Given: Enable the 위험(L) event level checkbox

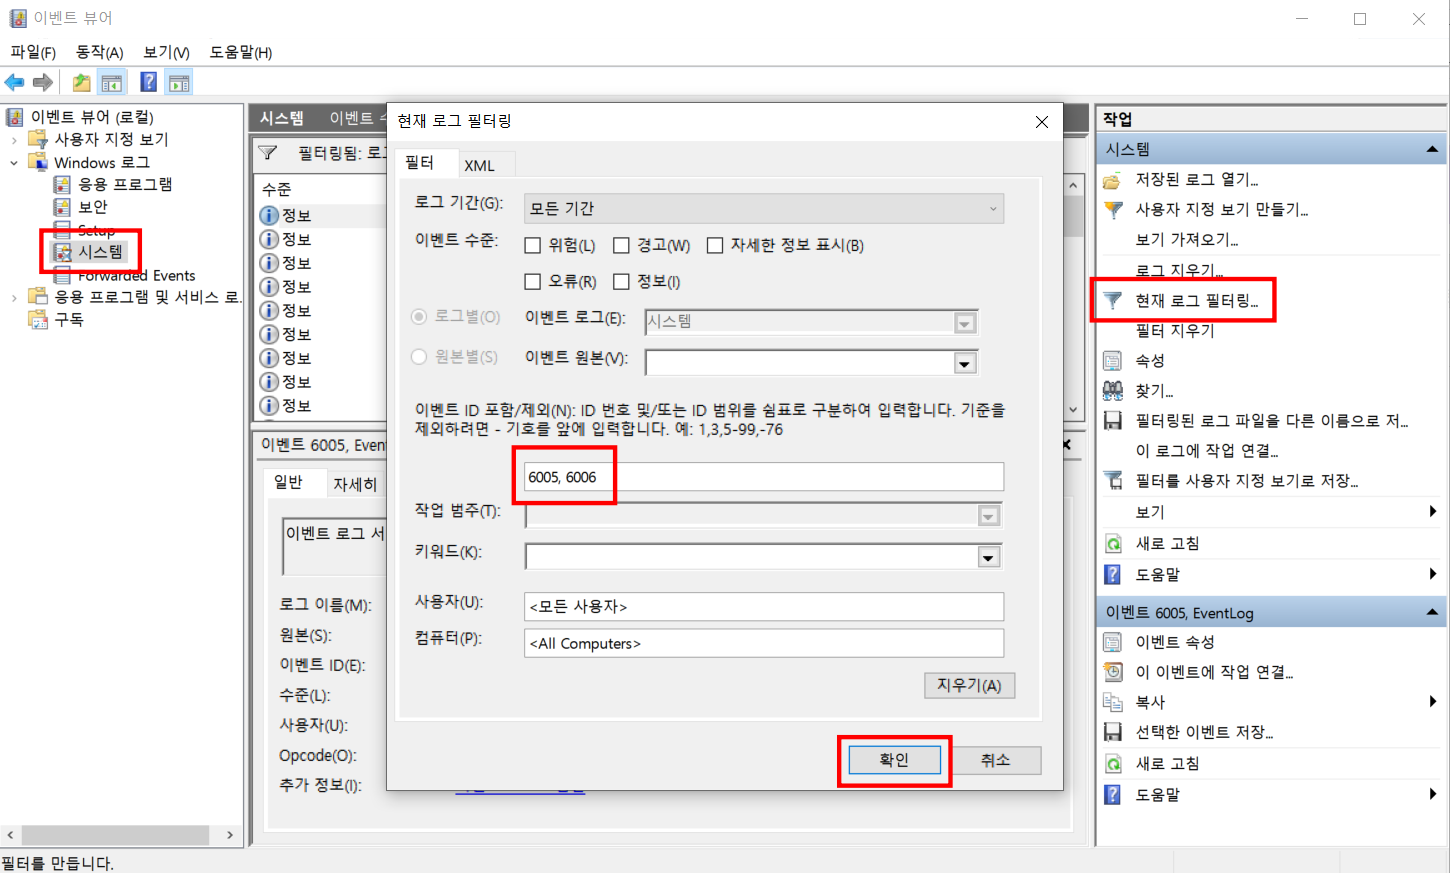Looking at the screenshot, I should coord(533,244).
